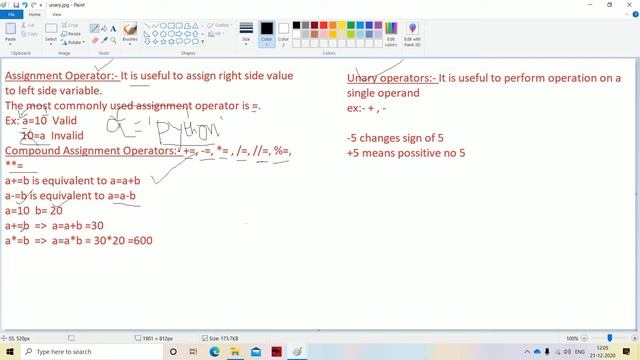Click the taskbar search box
Viewport: 640px width, 360px height.
[x=92, y=351]
